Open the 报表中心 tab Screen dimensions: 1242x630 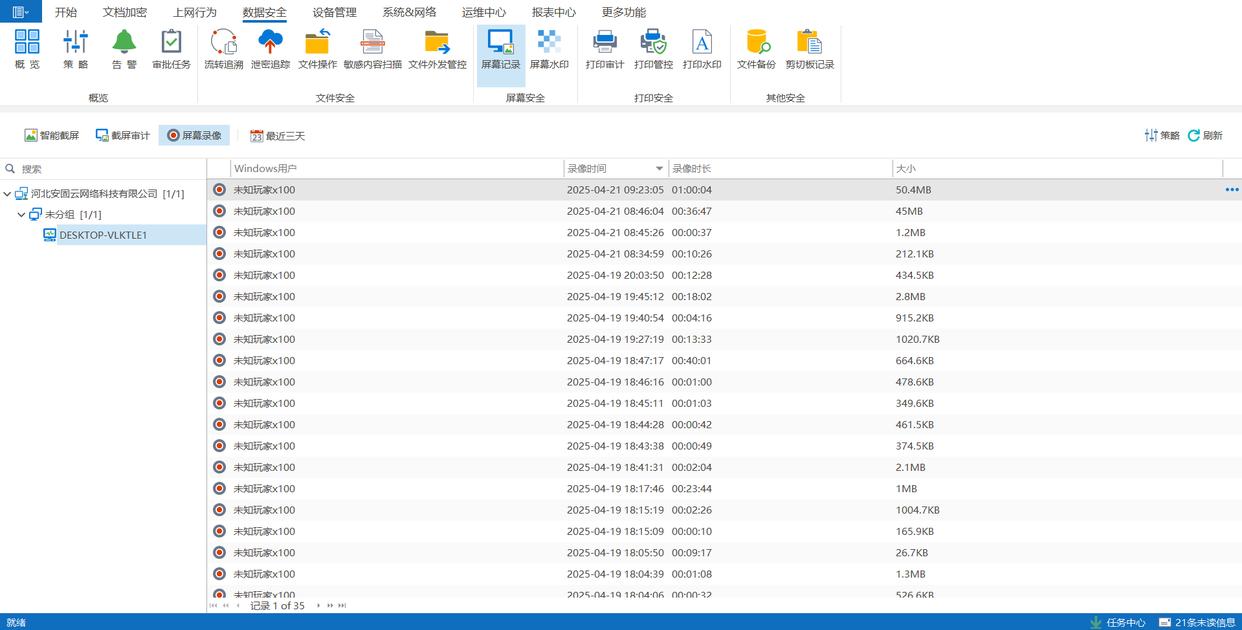tap(553, 12)
